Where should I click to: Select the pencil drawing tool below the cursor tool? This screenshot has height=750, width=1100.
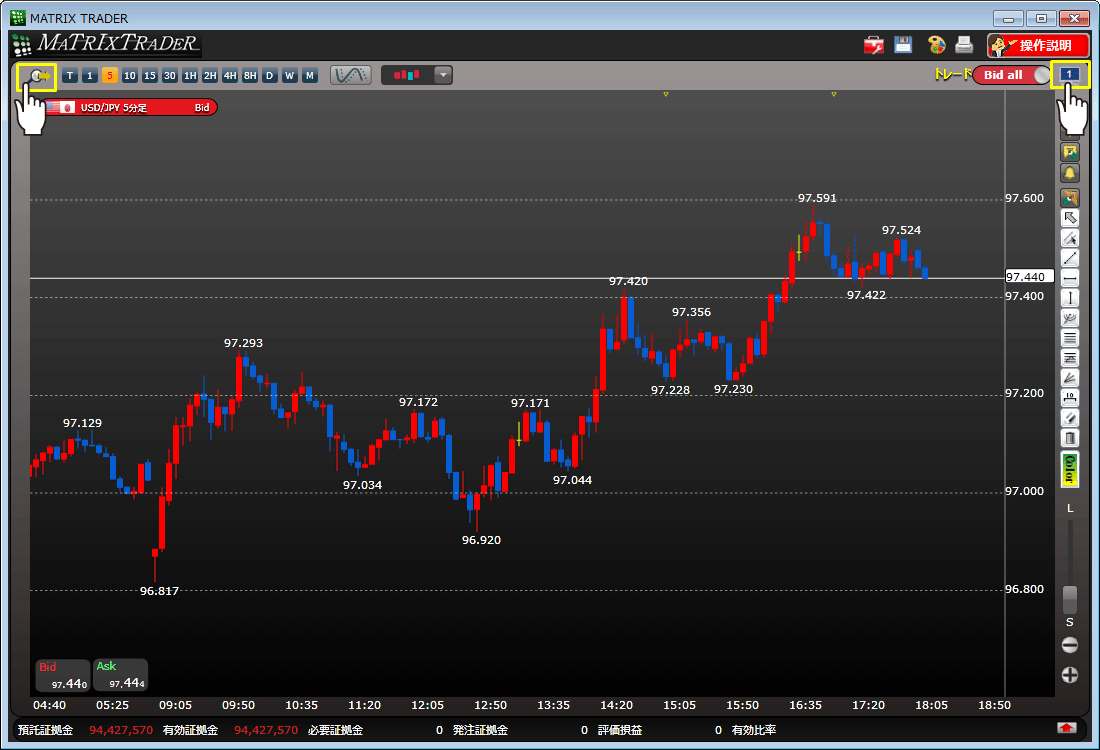coord(1070,238)
